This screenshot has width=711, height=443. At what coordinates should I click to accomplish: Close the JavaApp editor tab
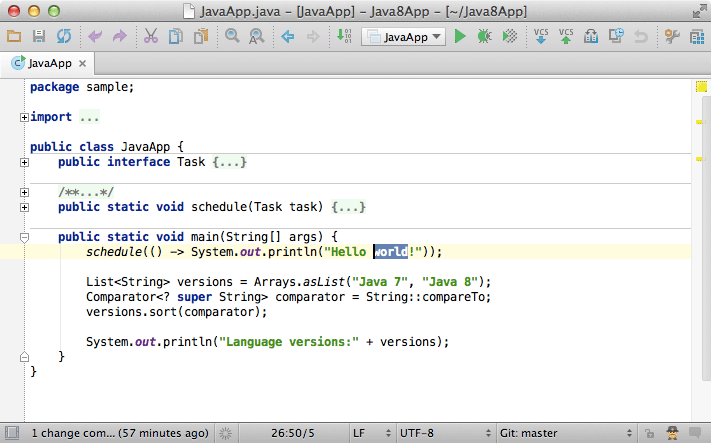(83, 63)
